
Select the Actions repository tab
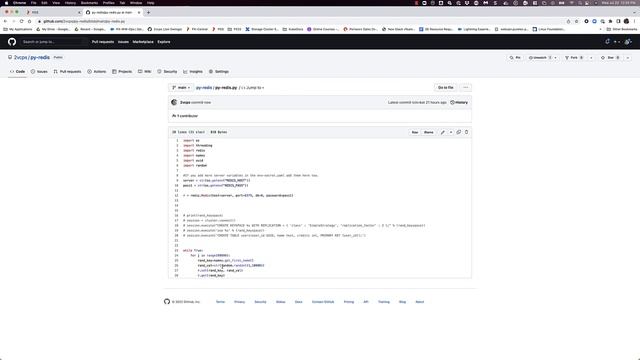pyautogui.click(x=97, y=71)
